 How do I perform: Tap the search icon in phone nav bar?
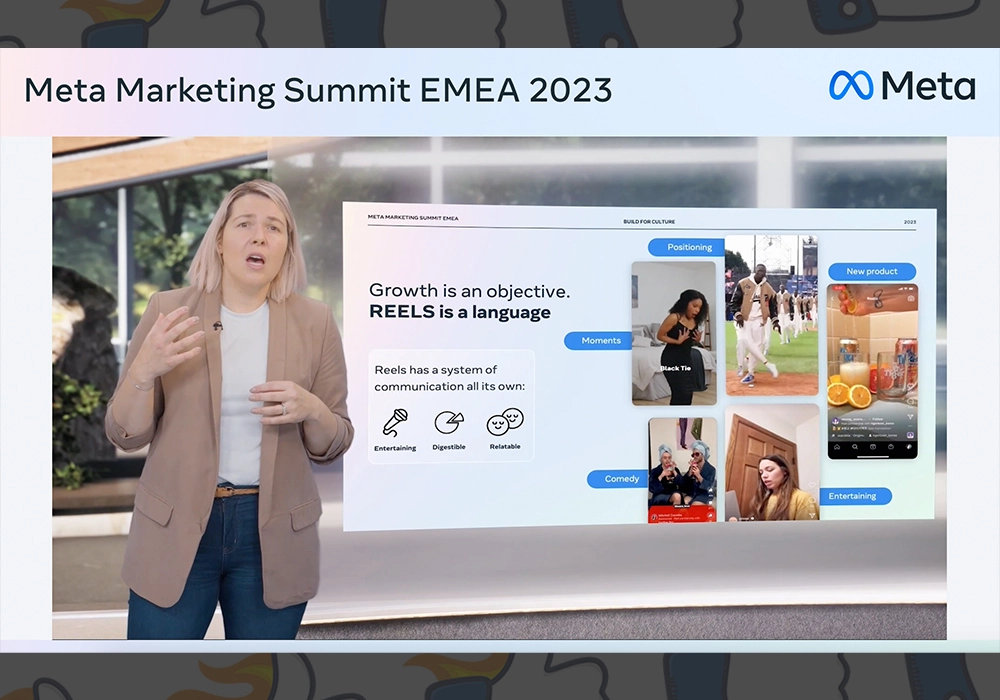coord(857,447)
